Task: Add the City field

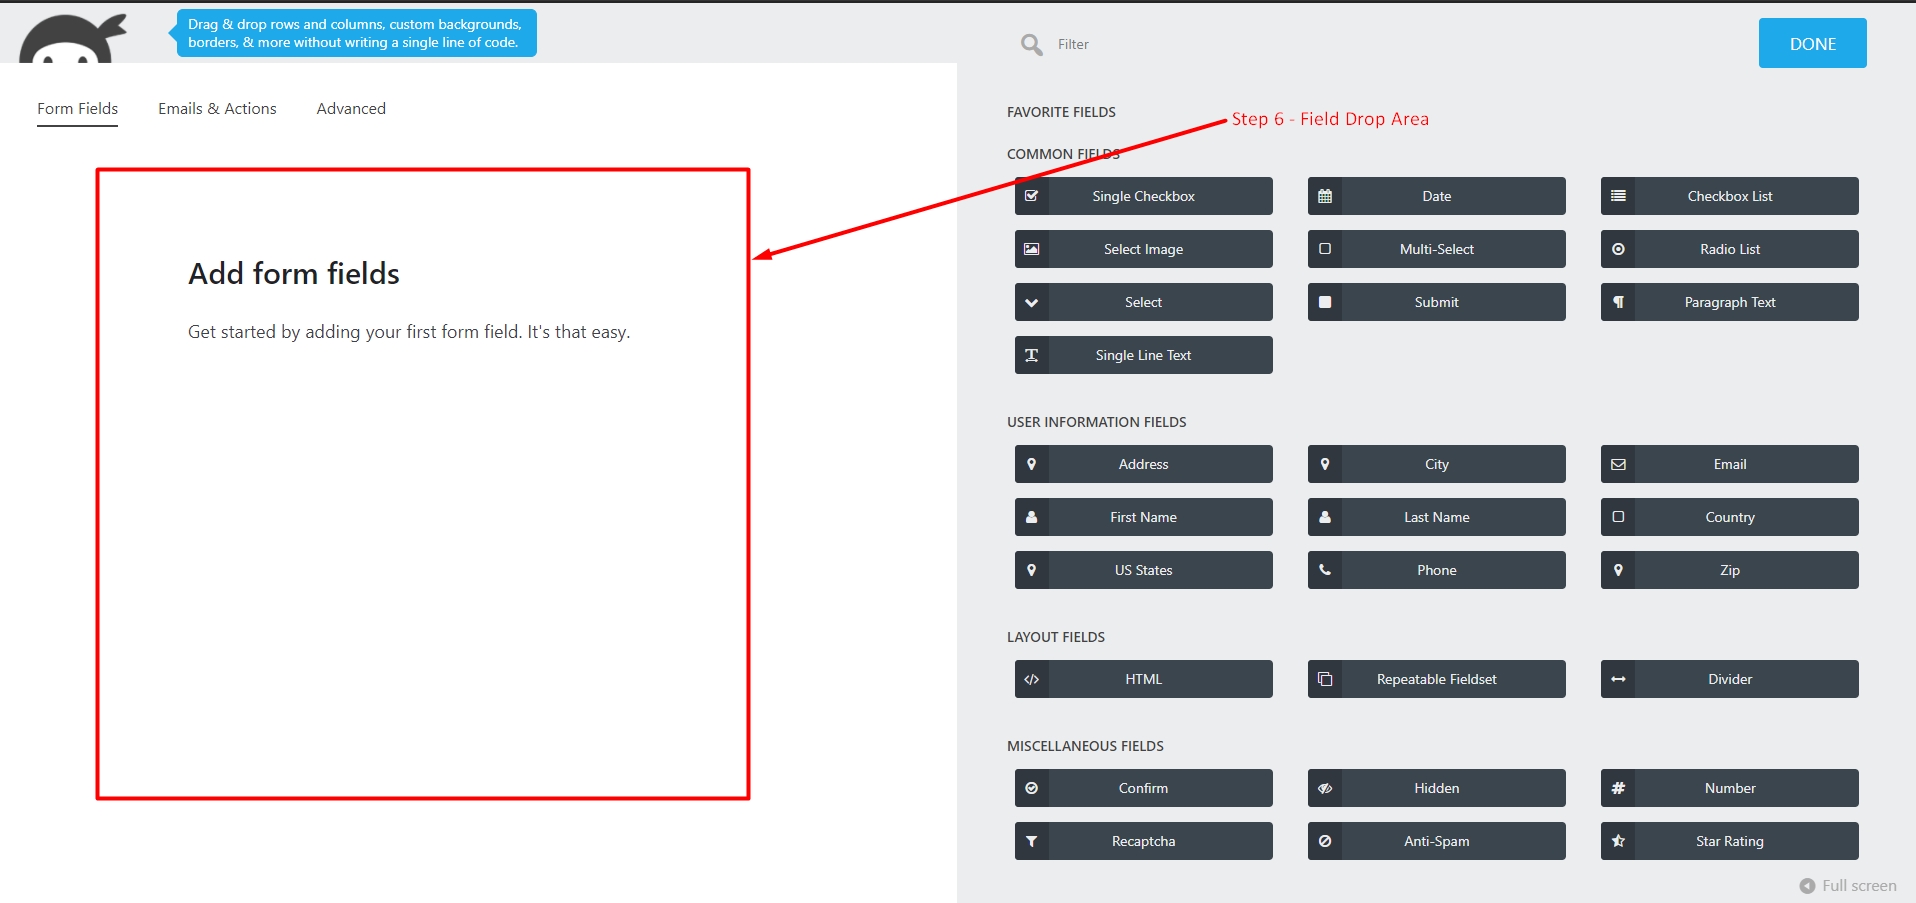Action: [1436, 464]
